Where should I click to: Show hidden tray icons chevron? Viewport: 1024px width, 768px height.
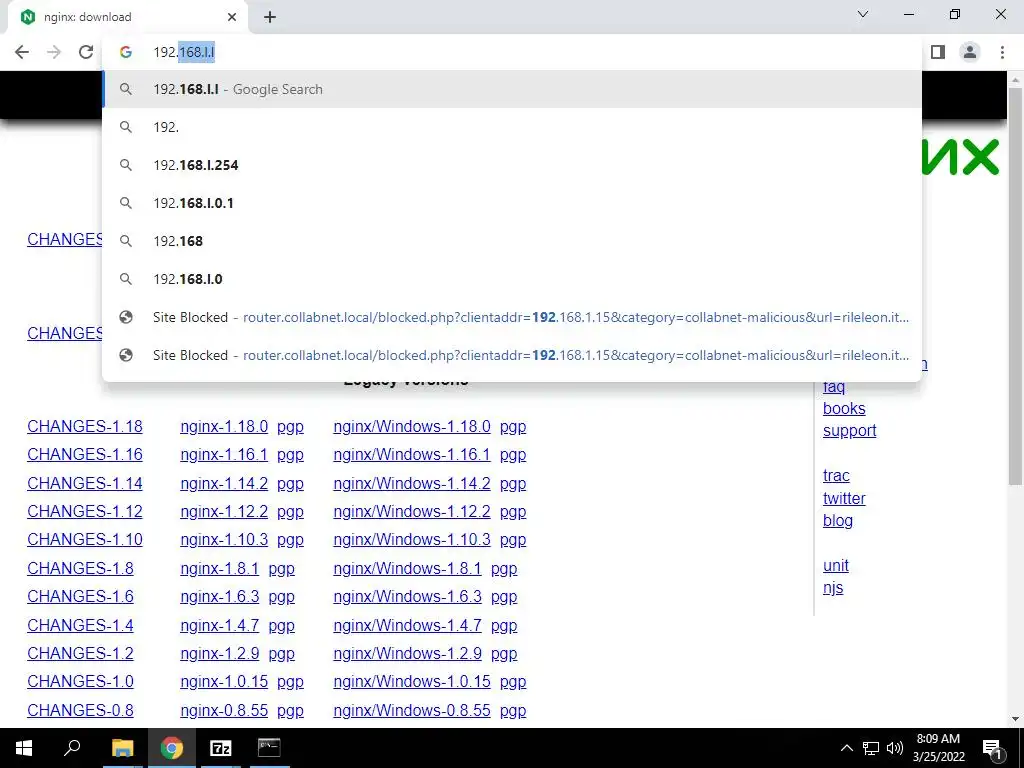846,748
